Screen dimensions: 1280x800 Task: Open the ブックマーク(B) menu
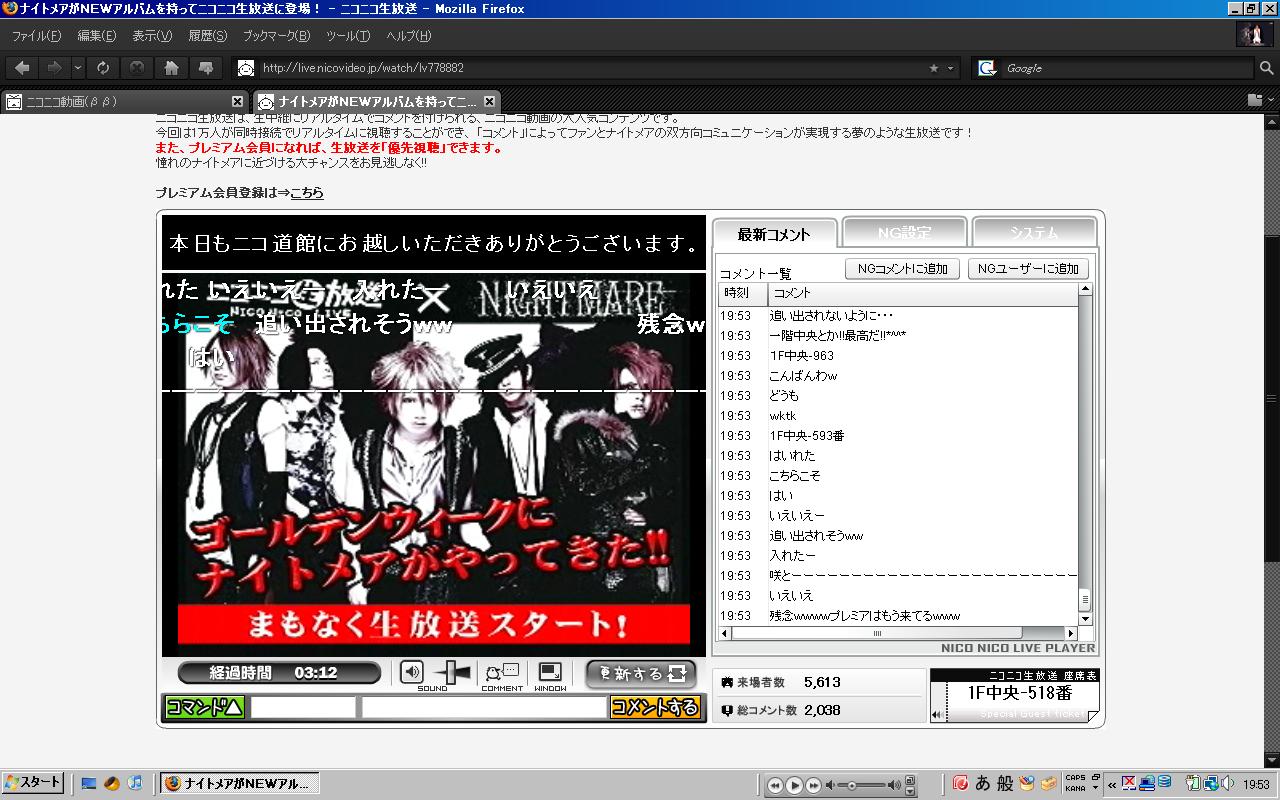click(x=277, y=36)
